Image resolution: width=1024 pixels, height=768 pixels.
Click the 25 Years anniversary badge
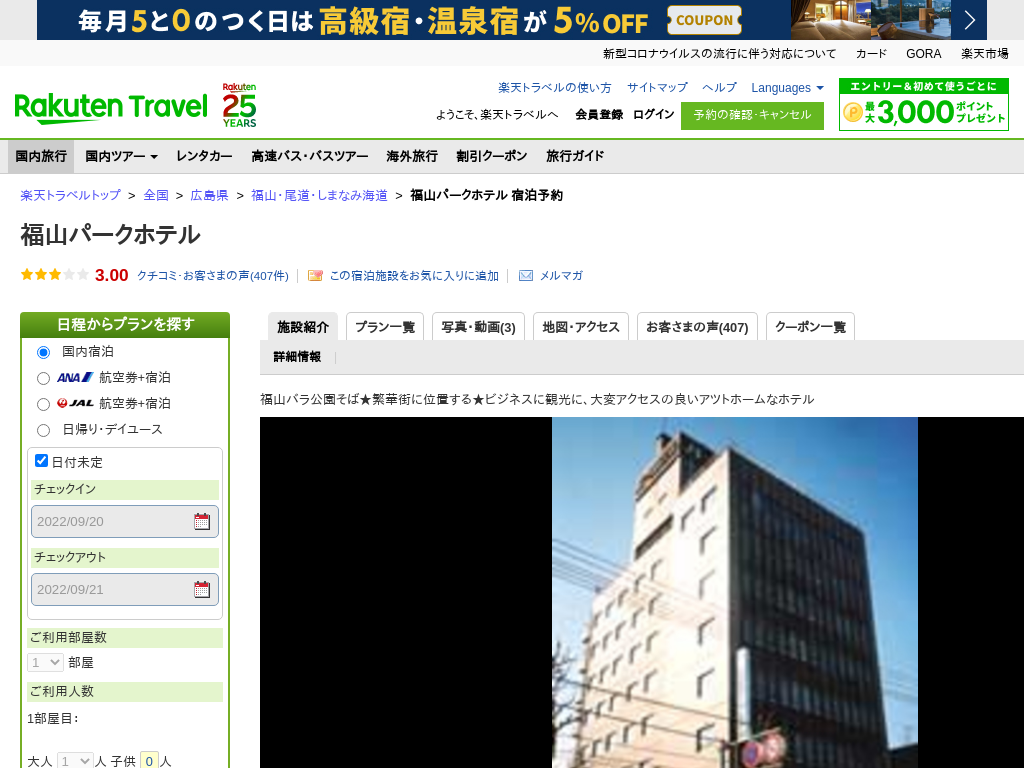point(239,105)
